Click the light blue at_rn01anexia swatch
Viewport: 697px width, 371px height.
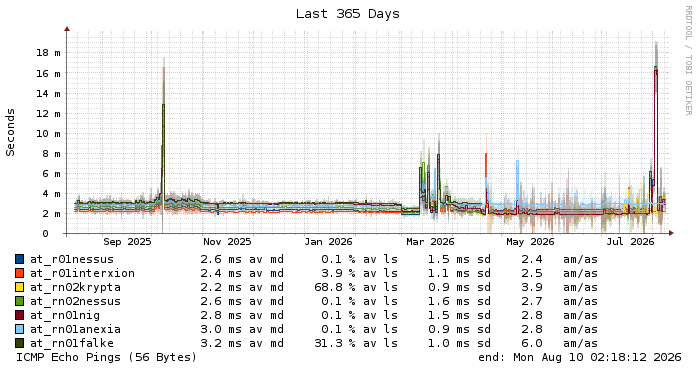tap(20, 329)
